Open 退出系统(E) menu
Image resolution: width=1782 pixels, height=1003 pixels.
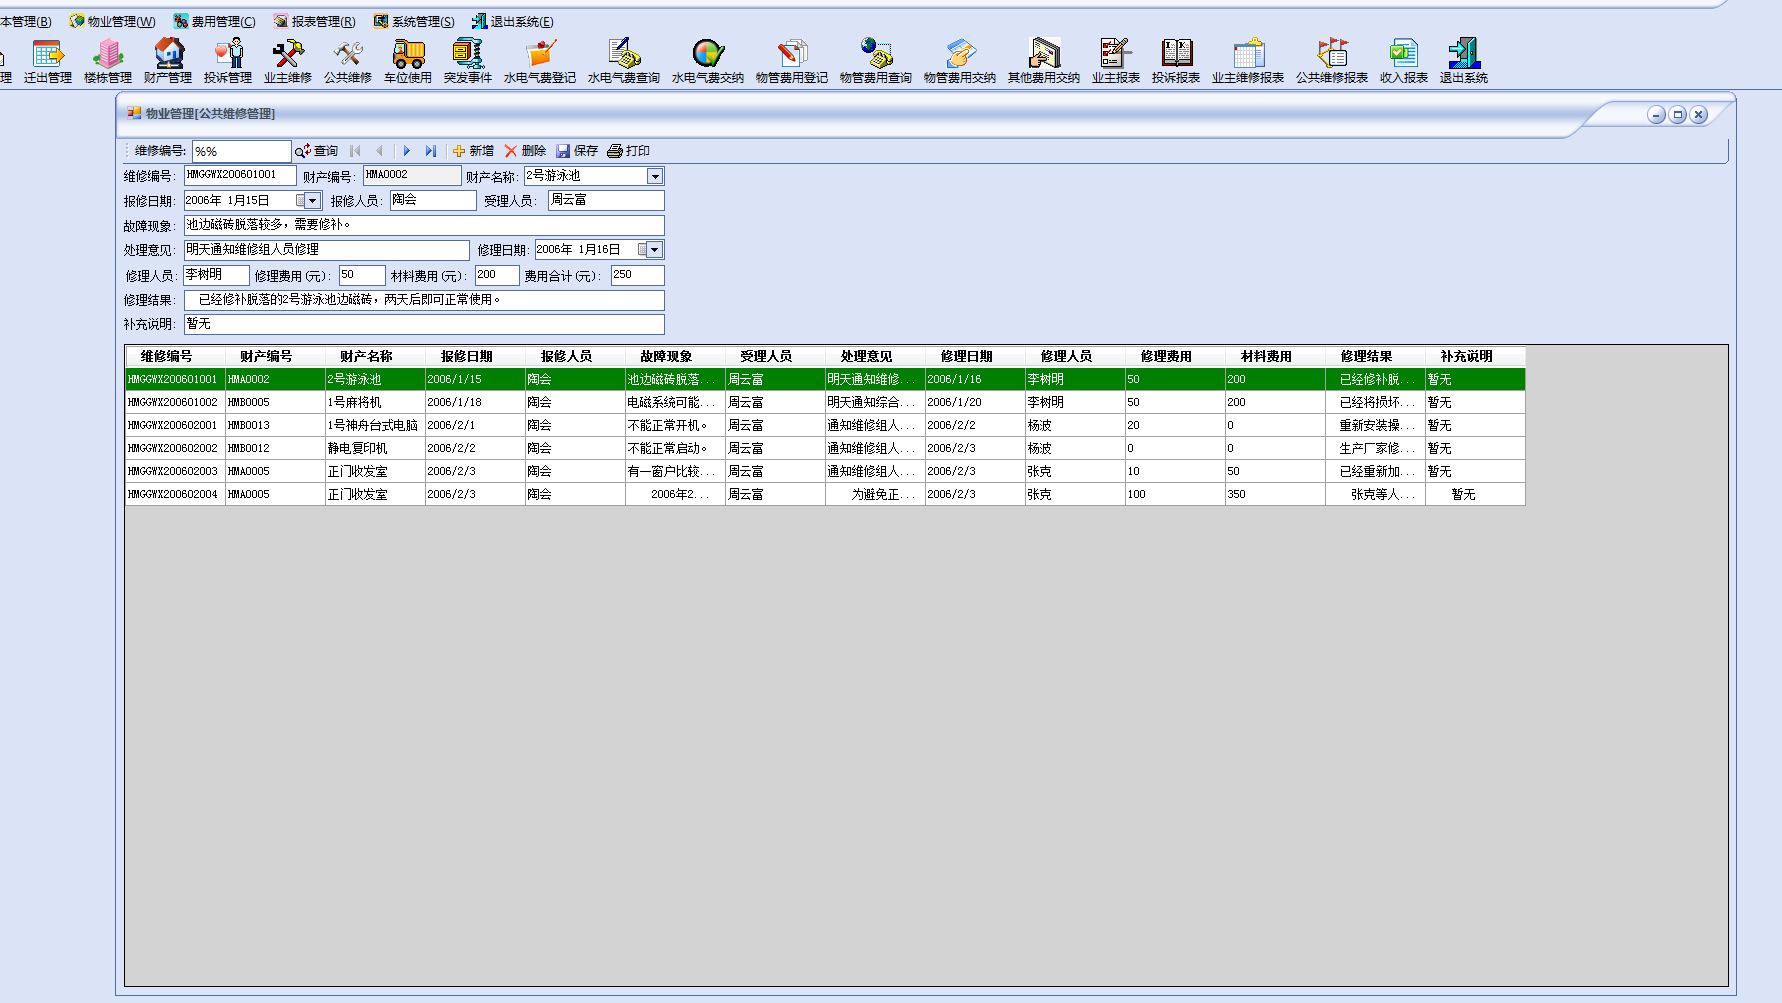pos(512,21)
